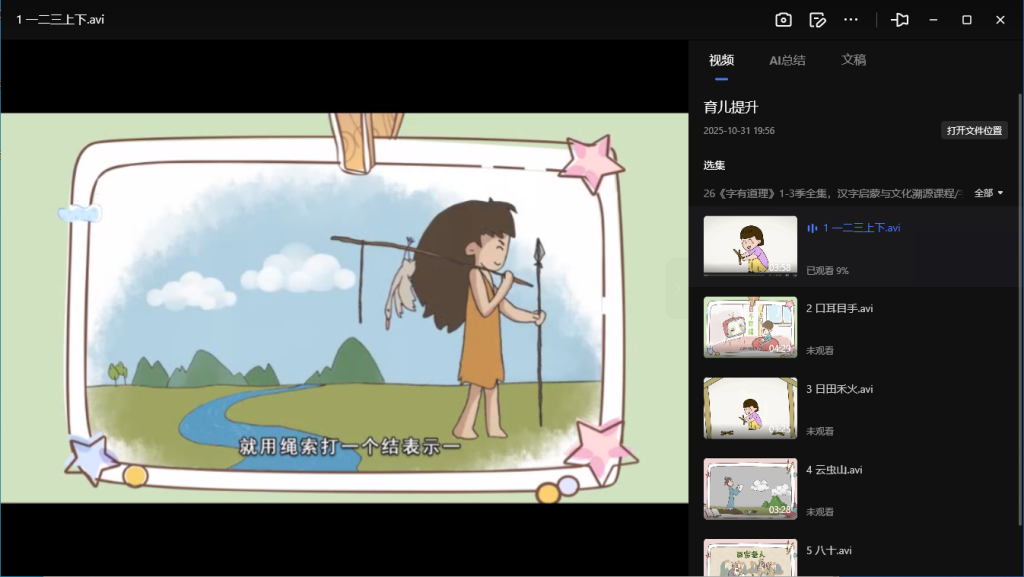Switch to the AI总结 tab

click(787, 60)
